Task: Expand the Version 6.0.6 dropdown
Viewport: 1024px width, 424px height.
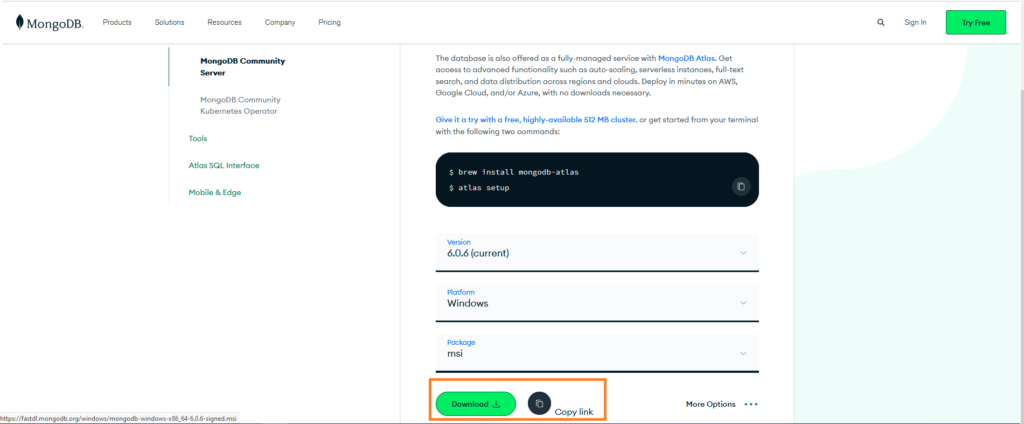Action: click(x=597, y=252)
